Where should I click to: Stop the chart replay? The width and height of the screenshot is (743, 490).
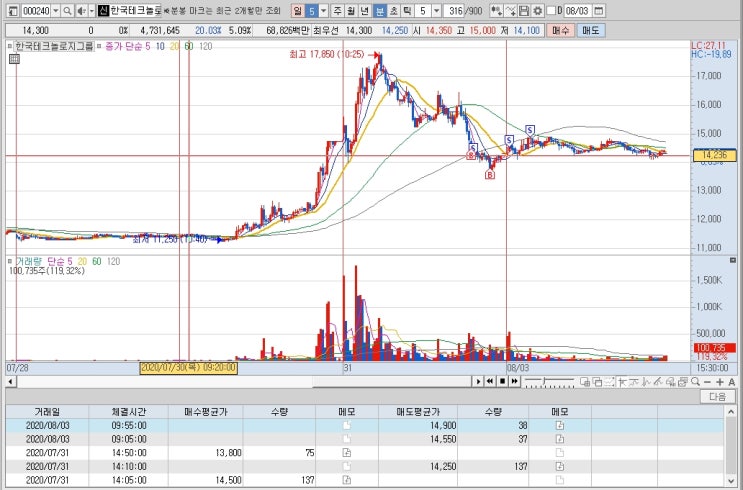pyautogui.click(x=502, y=381)
